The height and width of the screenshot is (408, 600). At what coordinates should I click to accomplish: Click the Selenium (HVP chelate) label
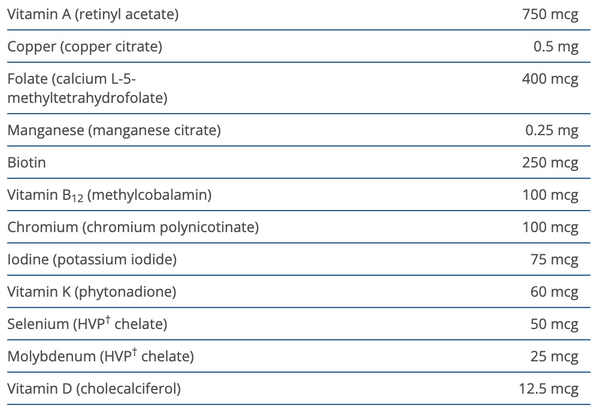tap(86, 324)
